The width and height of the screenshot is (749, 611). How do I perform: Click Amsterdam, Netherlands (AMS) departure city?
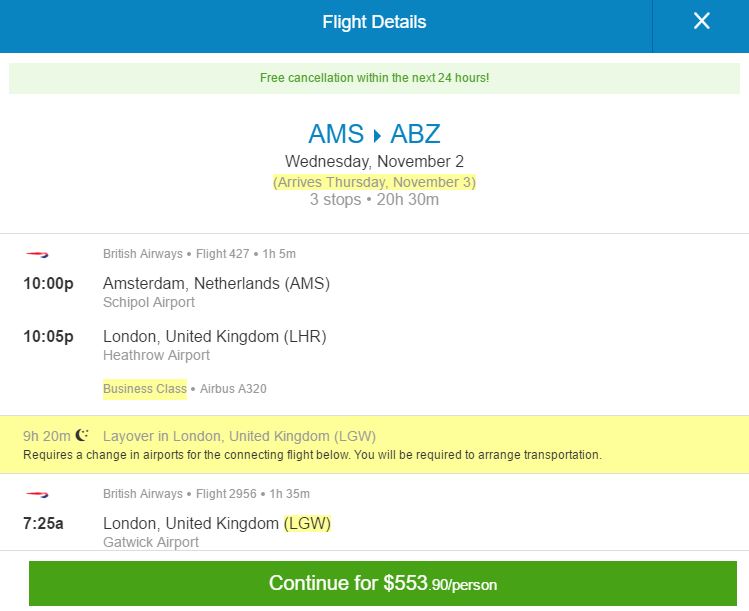point(216,284)
